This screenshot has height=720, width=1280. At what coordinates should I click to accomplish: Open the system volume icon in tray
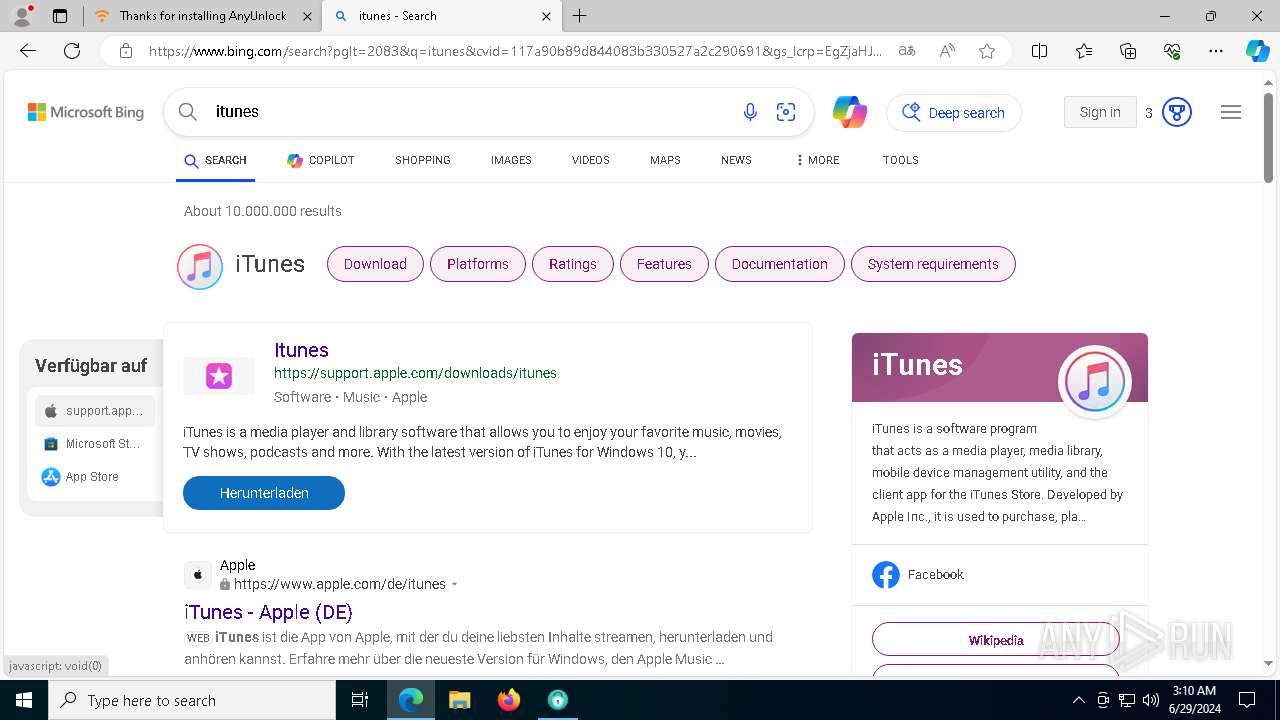click(x=1150, y=700)
